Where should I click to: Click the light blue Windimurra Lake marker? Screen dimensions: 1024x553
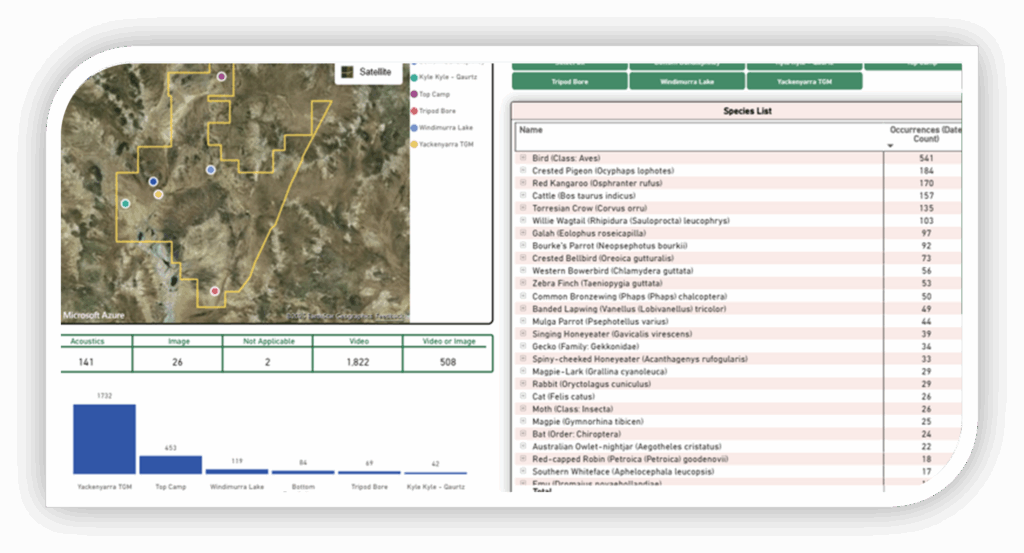[x=211, y=170]
